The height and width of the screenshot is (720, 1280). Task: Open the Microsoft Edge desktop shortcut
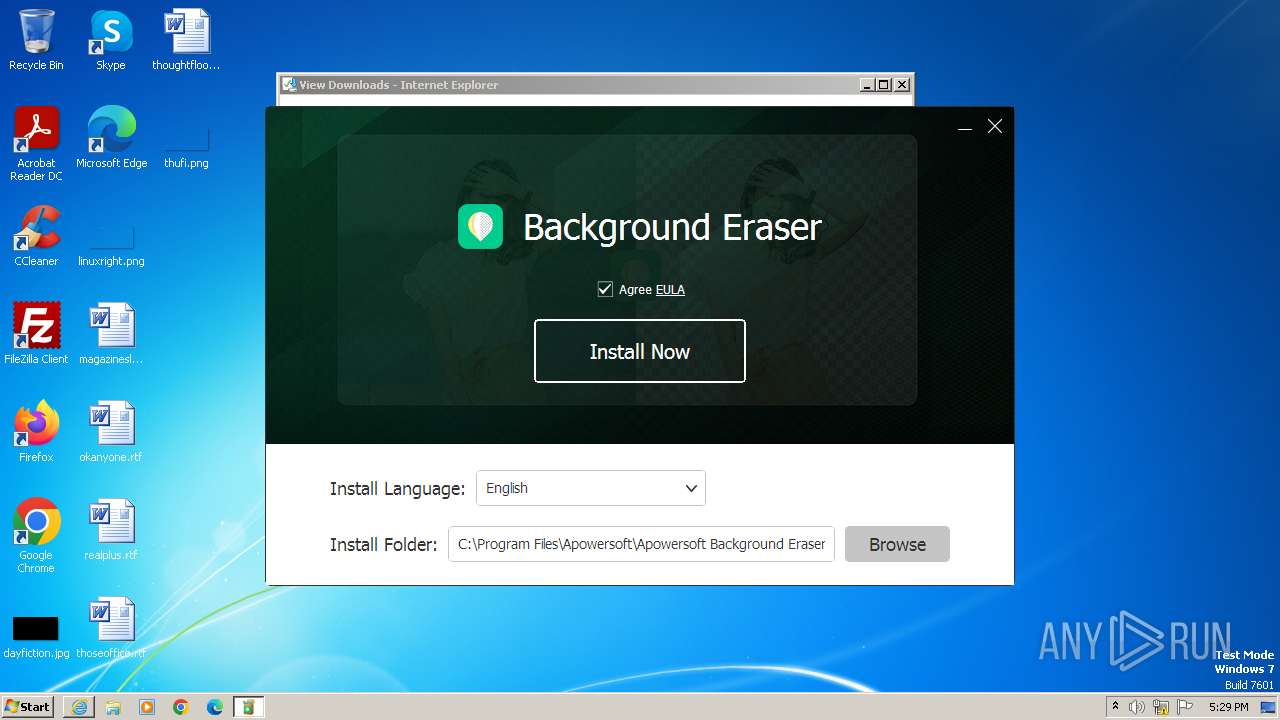point(111,138)
